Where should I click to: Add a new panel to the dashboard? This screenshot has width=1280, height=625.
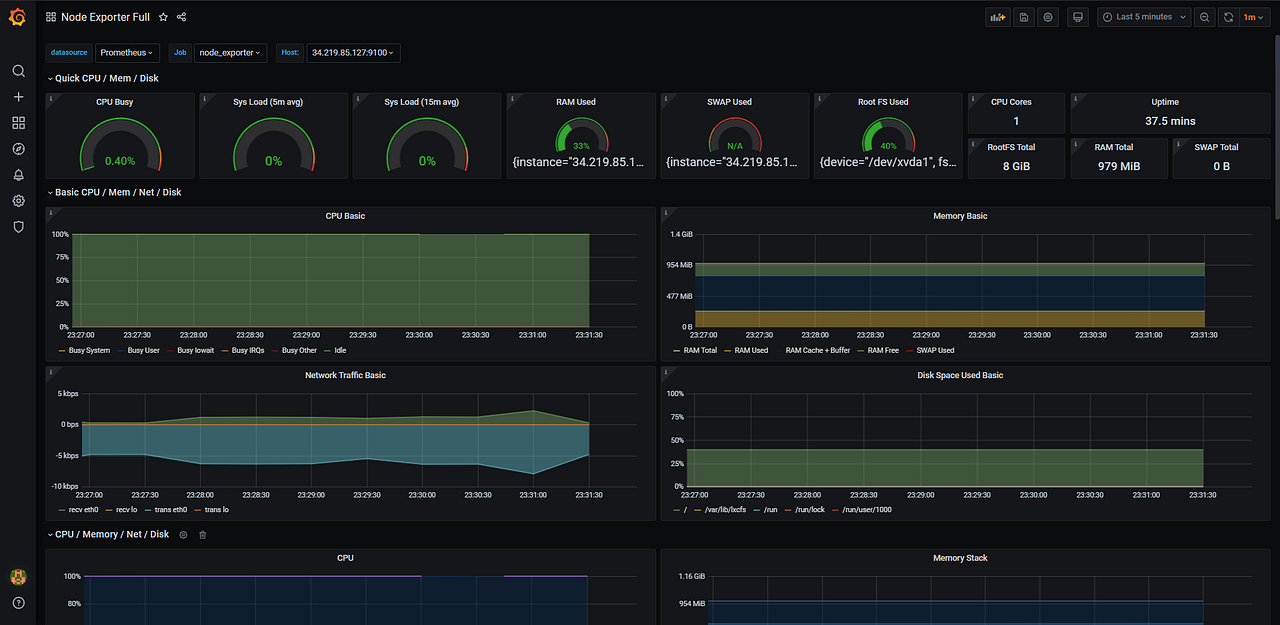tap(997, 17)
